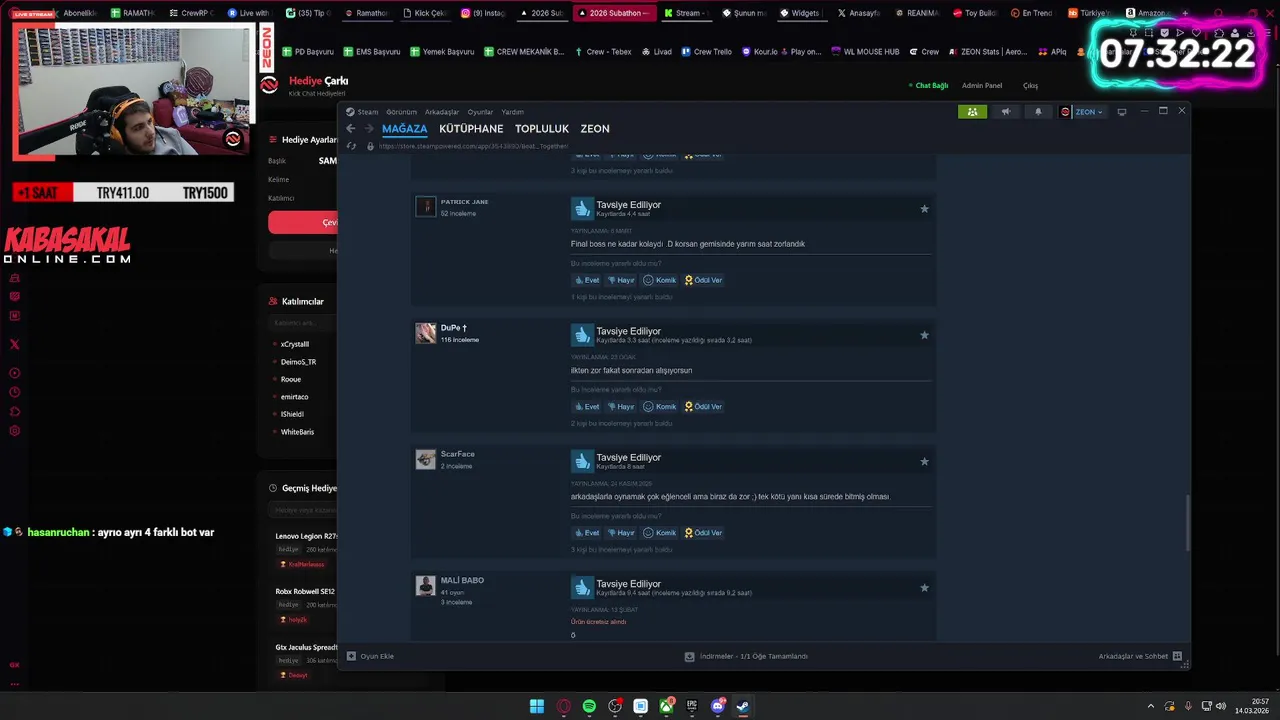The image size is (1280, 720).
Task: Show hidden system tray icons chevron
Action: (x=1150, y=706)
